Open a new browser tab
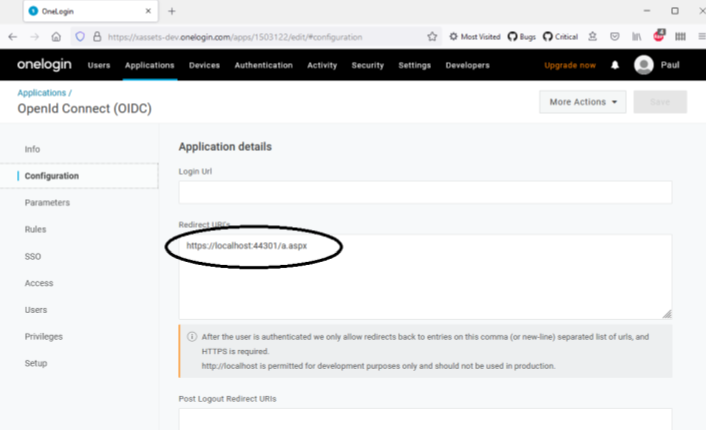This screenshot has height=430, width=706. tap(172, 11)
